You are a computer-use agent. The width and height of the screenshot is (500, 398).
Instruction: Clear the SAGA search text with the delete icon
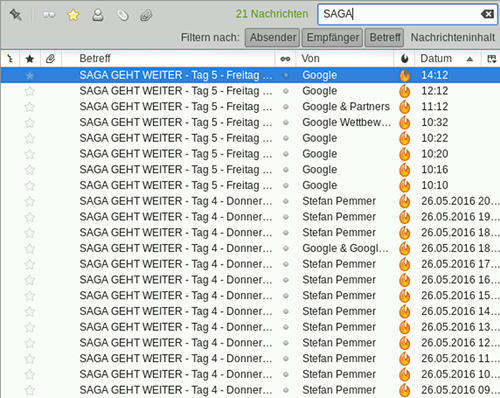click(x=487, y=14)
